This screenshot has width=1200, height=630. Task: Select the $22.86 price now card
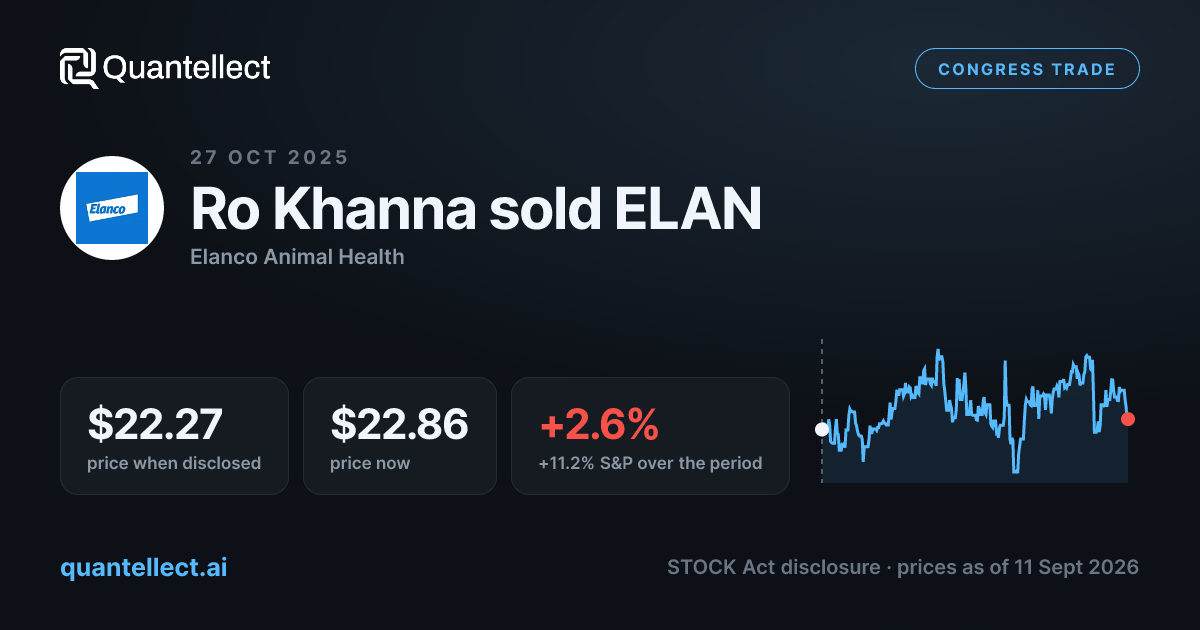point(400,436)
